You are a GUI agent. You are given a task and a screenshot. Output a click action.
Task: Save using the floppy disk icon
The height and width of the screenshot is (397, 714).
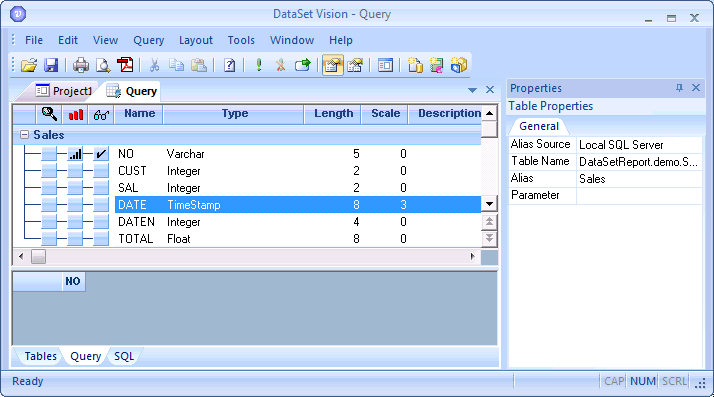(x=51, y=65)
